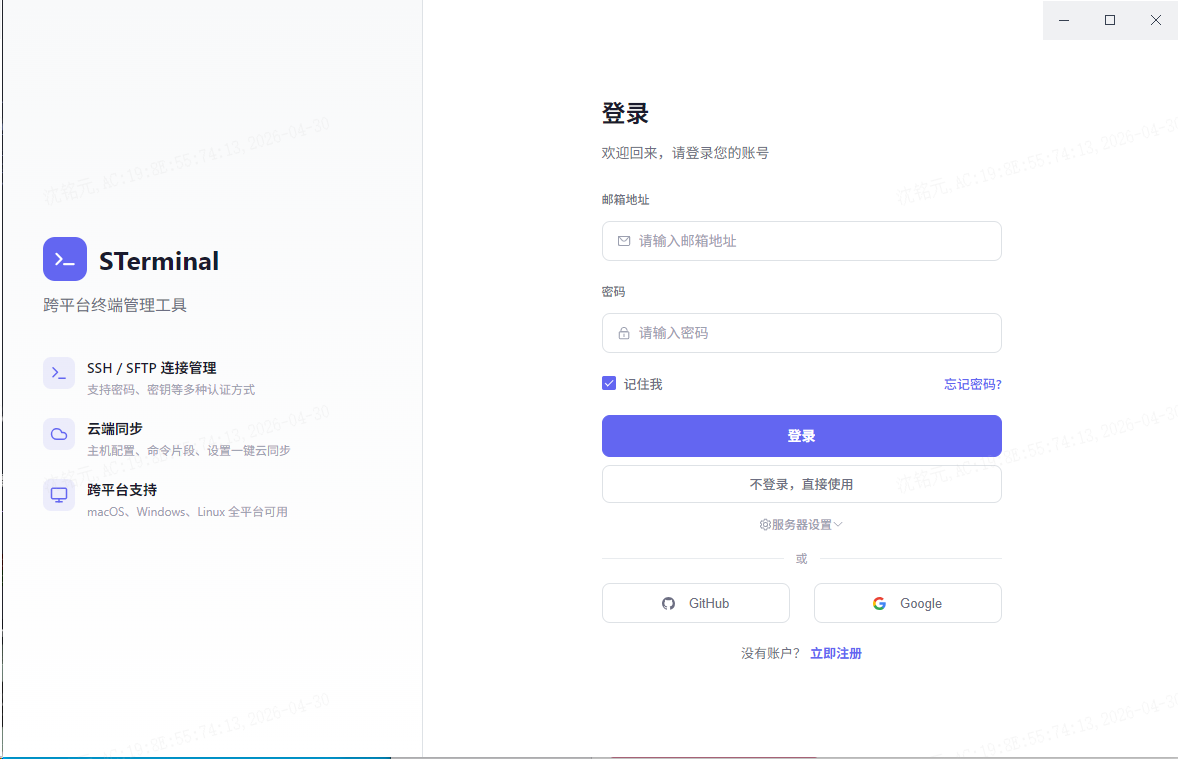Click the 跨平台支持 heading
The height and width of the screenshot is (759, 1178).
[x=122, y=489]
